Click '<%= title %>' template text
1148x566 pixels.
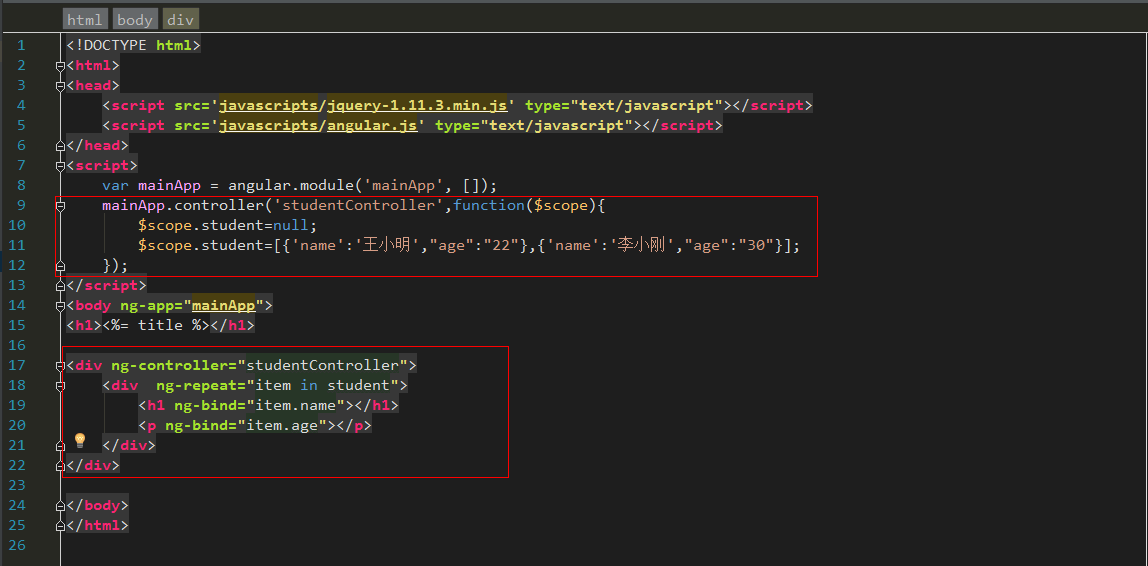(156, 325)
